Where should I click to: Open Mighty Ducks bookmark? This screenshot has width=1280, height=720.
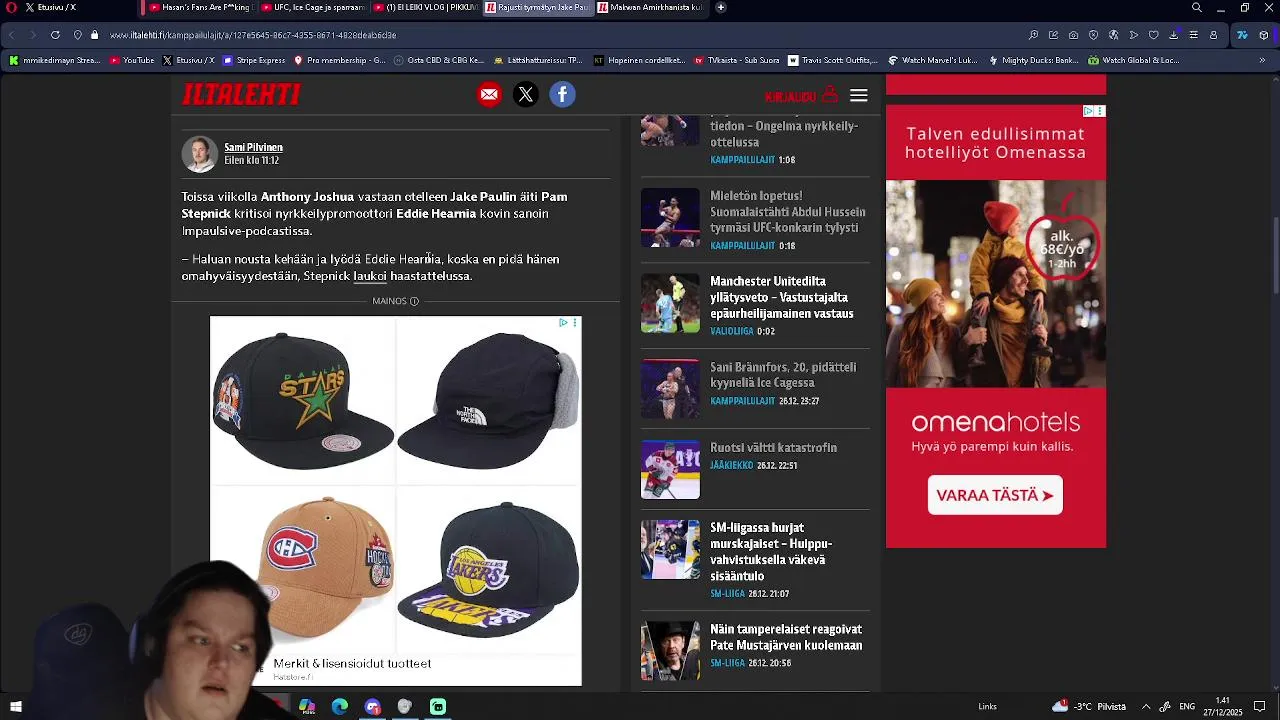pos(1033,61)
